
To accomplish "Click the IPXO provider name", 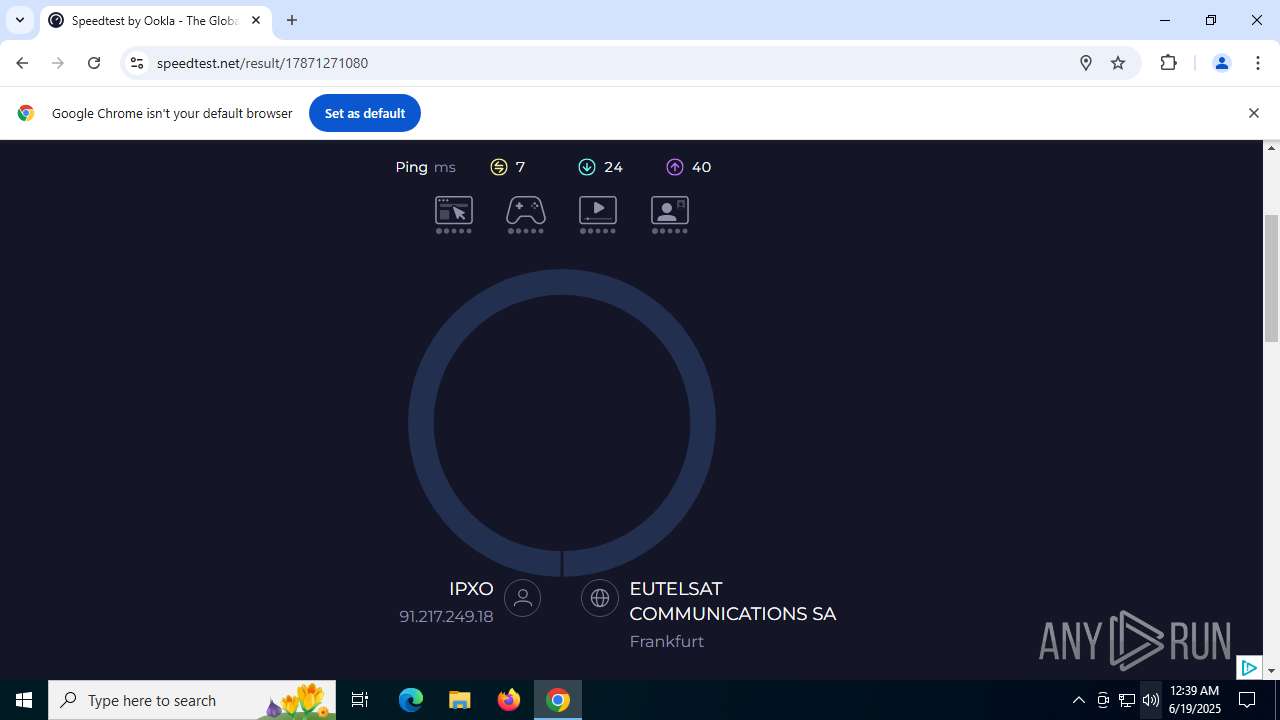I will [471, 589].
